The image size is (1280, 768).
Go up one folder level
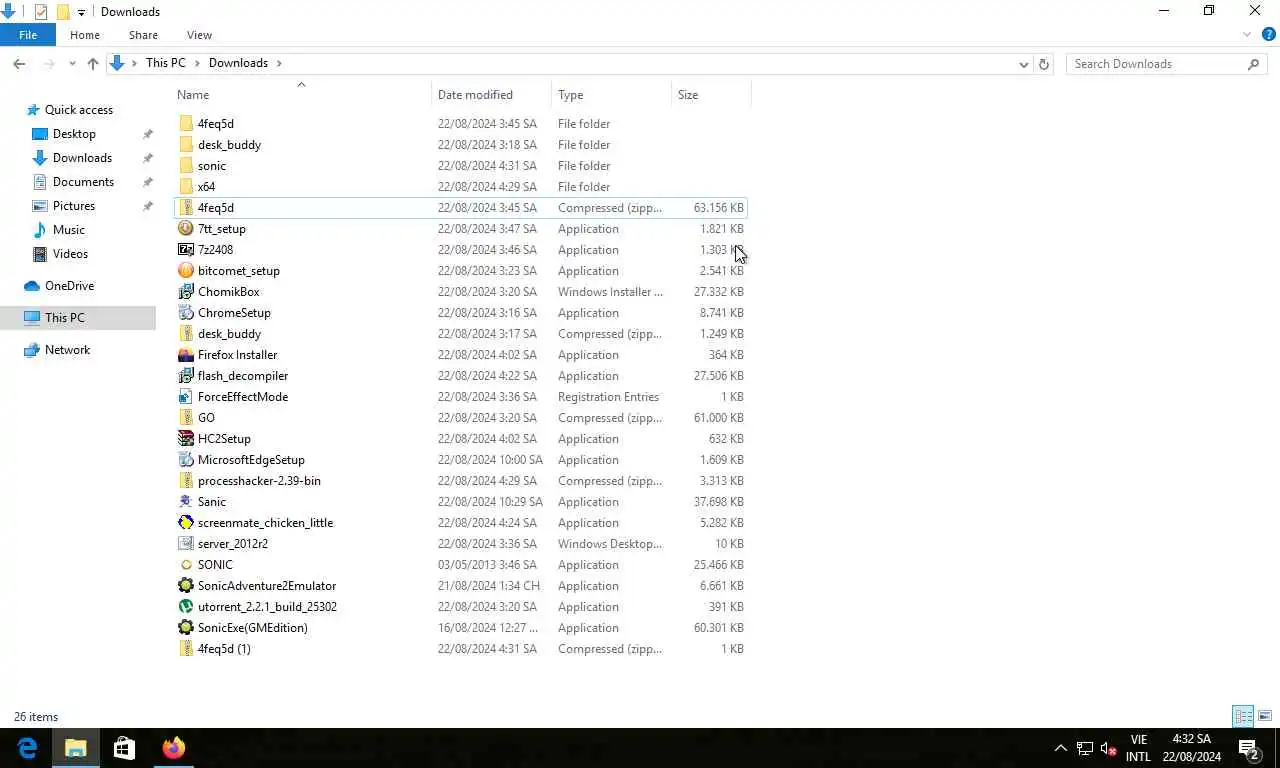(93, 64)
